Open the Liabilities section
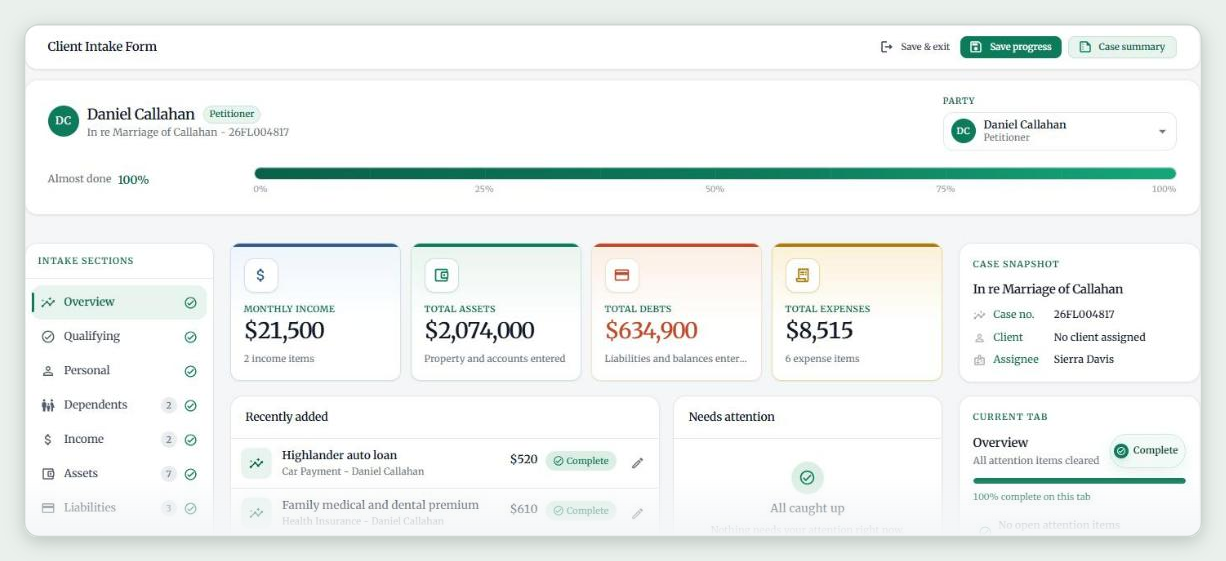 (119, 508)
